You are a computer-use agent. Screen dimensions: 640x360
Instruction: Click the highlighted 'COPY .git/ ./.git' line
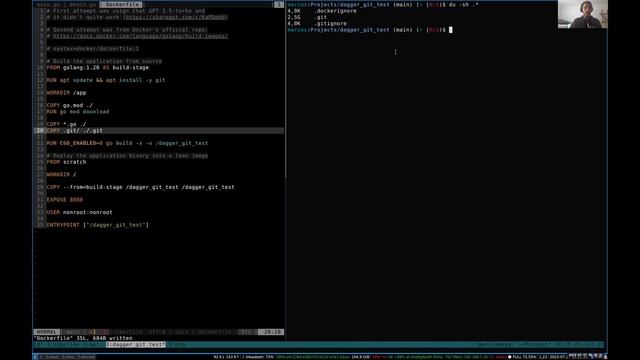pos(74,131)
